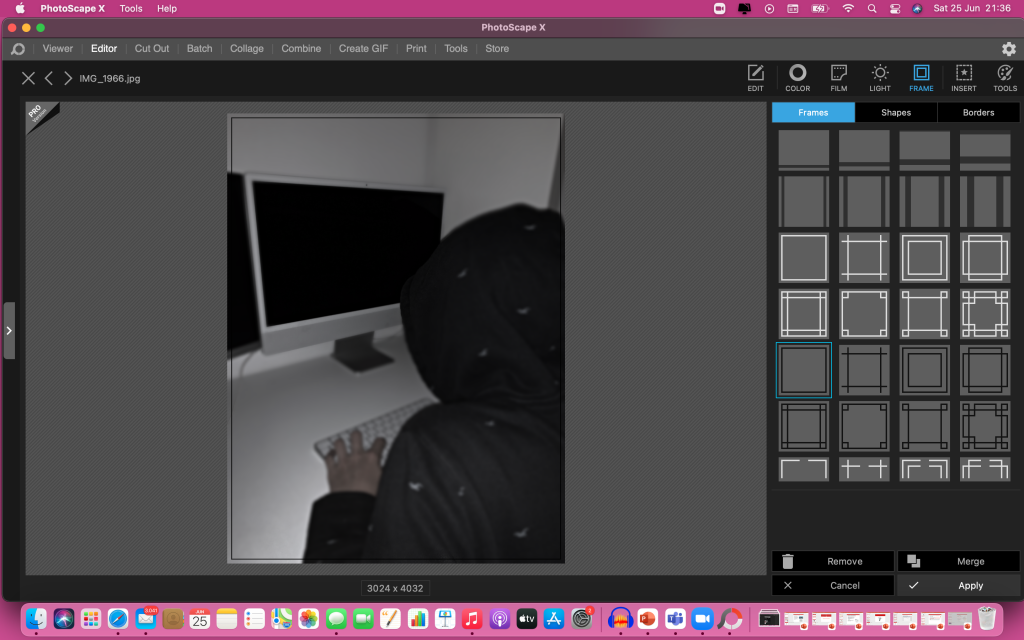Screen dimensions: 1024x640
Task: Open settings gear in PhotoScape toolbar
Action: 1008,49
